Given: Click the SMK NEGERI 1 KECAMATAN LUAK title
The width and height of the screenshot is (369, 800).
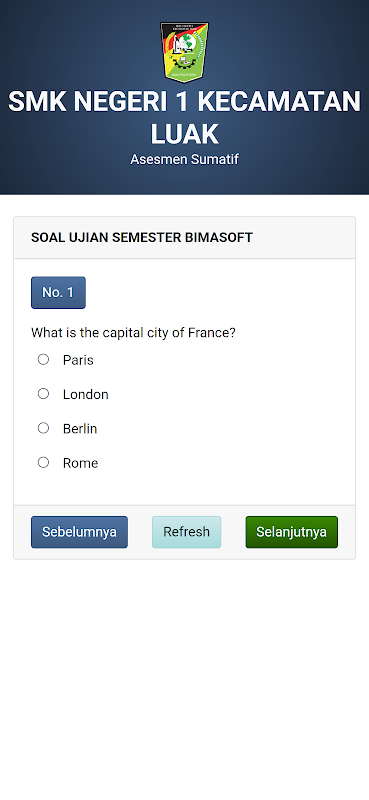Looking at the screenshot, I should click(x=184, y=117).
